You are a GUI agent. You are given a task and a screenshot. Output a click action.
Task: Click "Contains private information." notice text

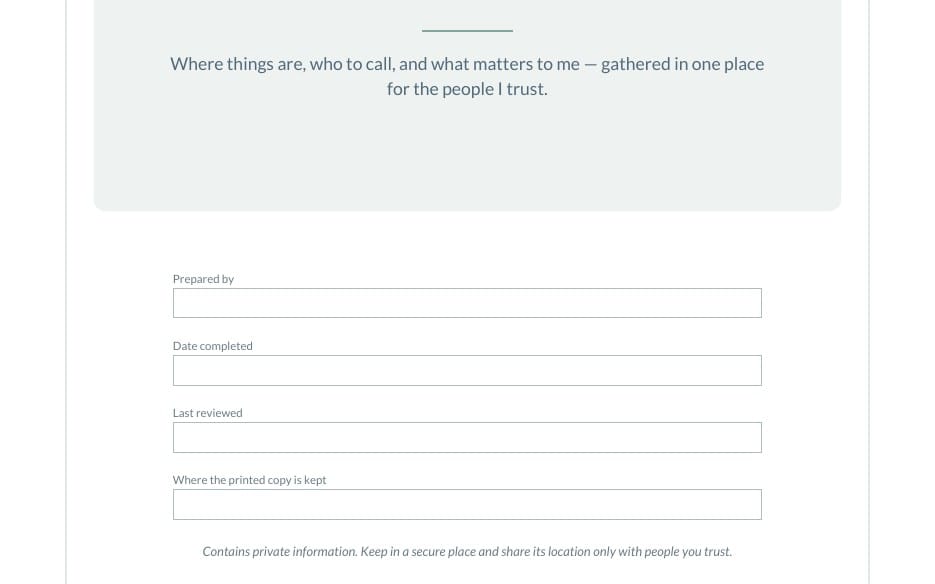point(280,552)
